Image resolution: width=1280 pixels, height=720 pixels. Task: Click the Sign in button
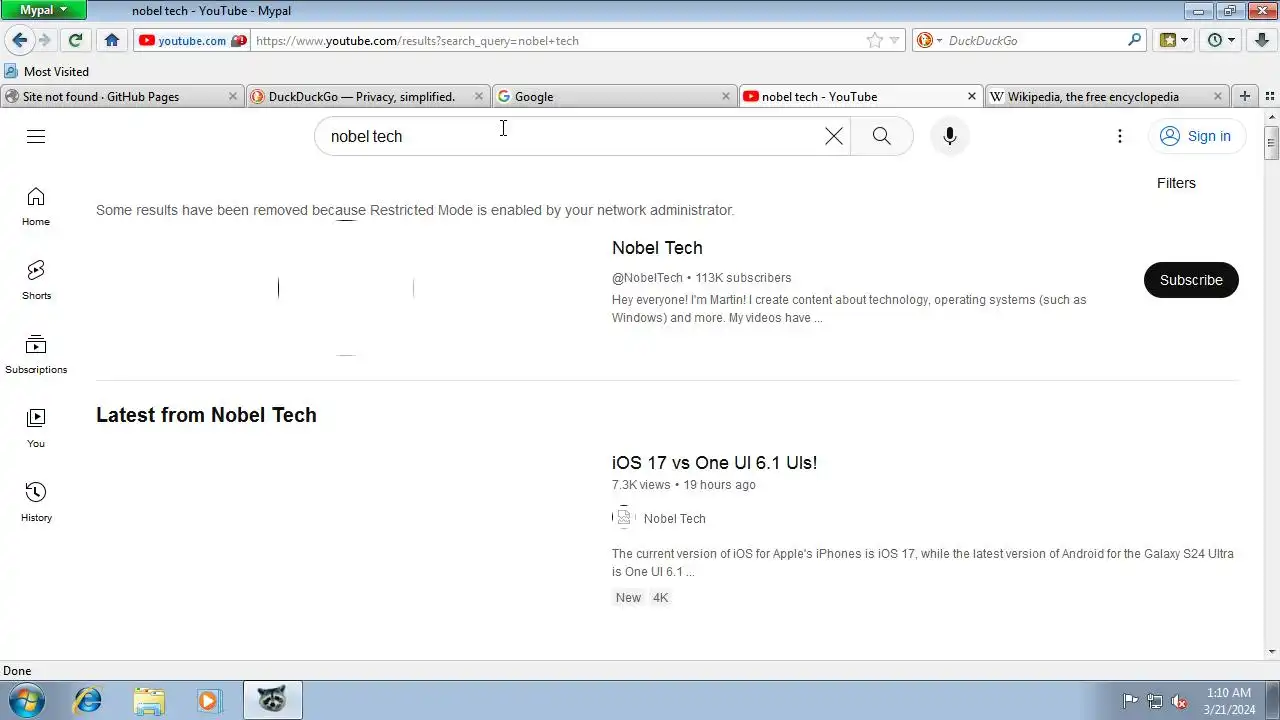(x=1196, y=136)
